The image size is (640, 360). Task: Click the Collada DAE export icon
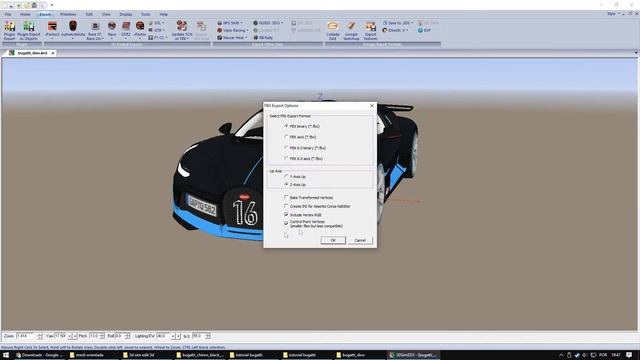click(333, 30)
